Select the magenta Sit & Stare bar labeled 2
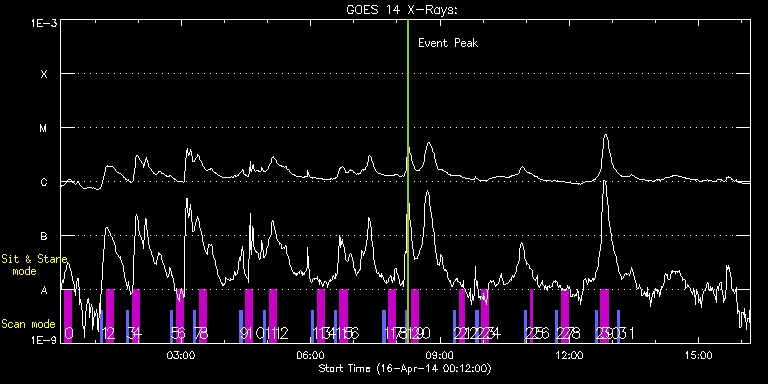The height and width of the screenshot is (384, 768). (110, 316)
